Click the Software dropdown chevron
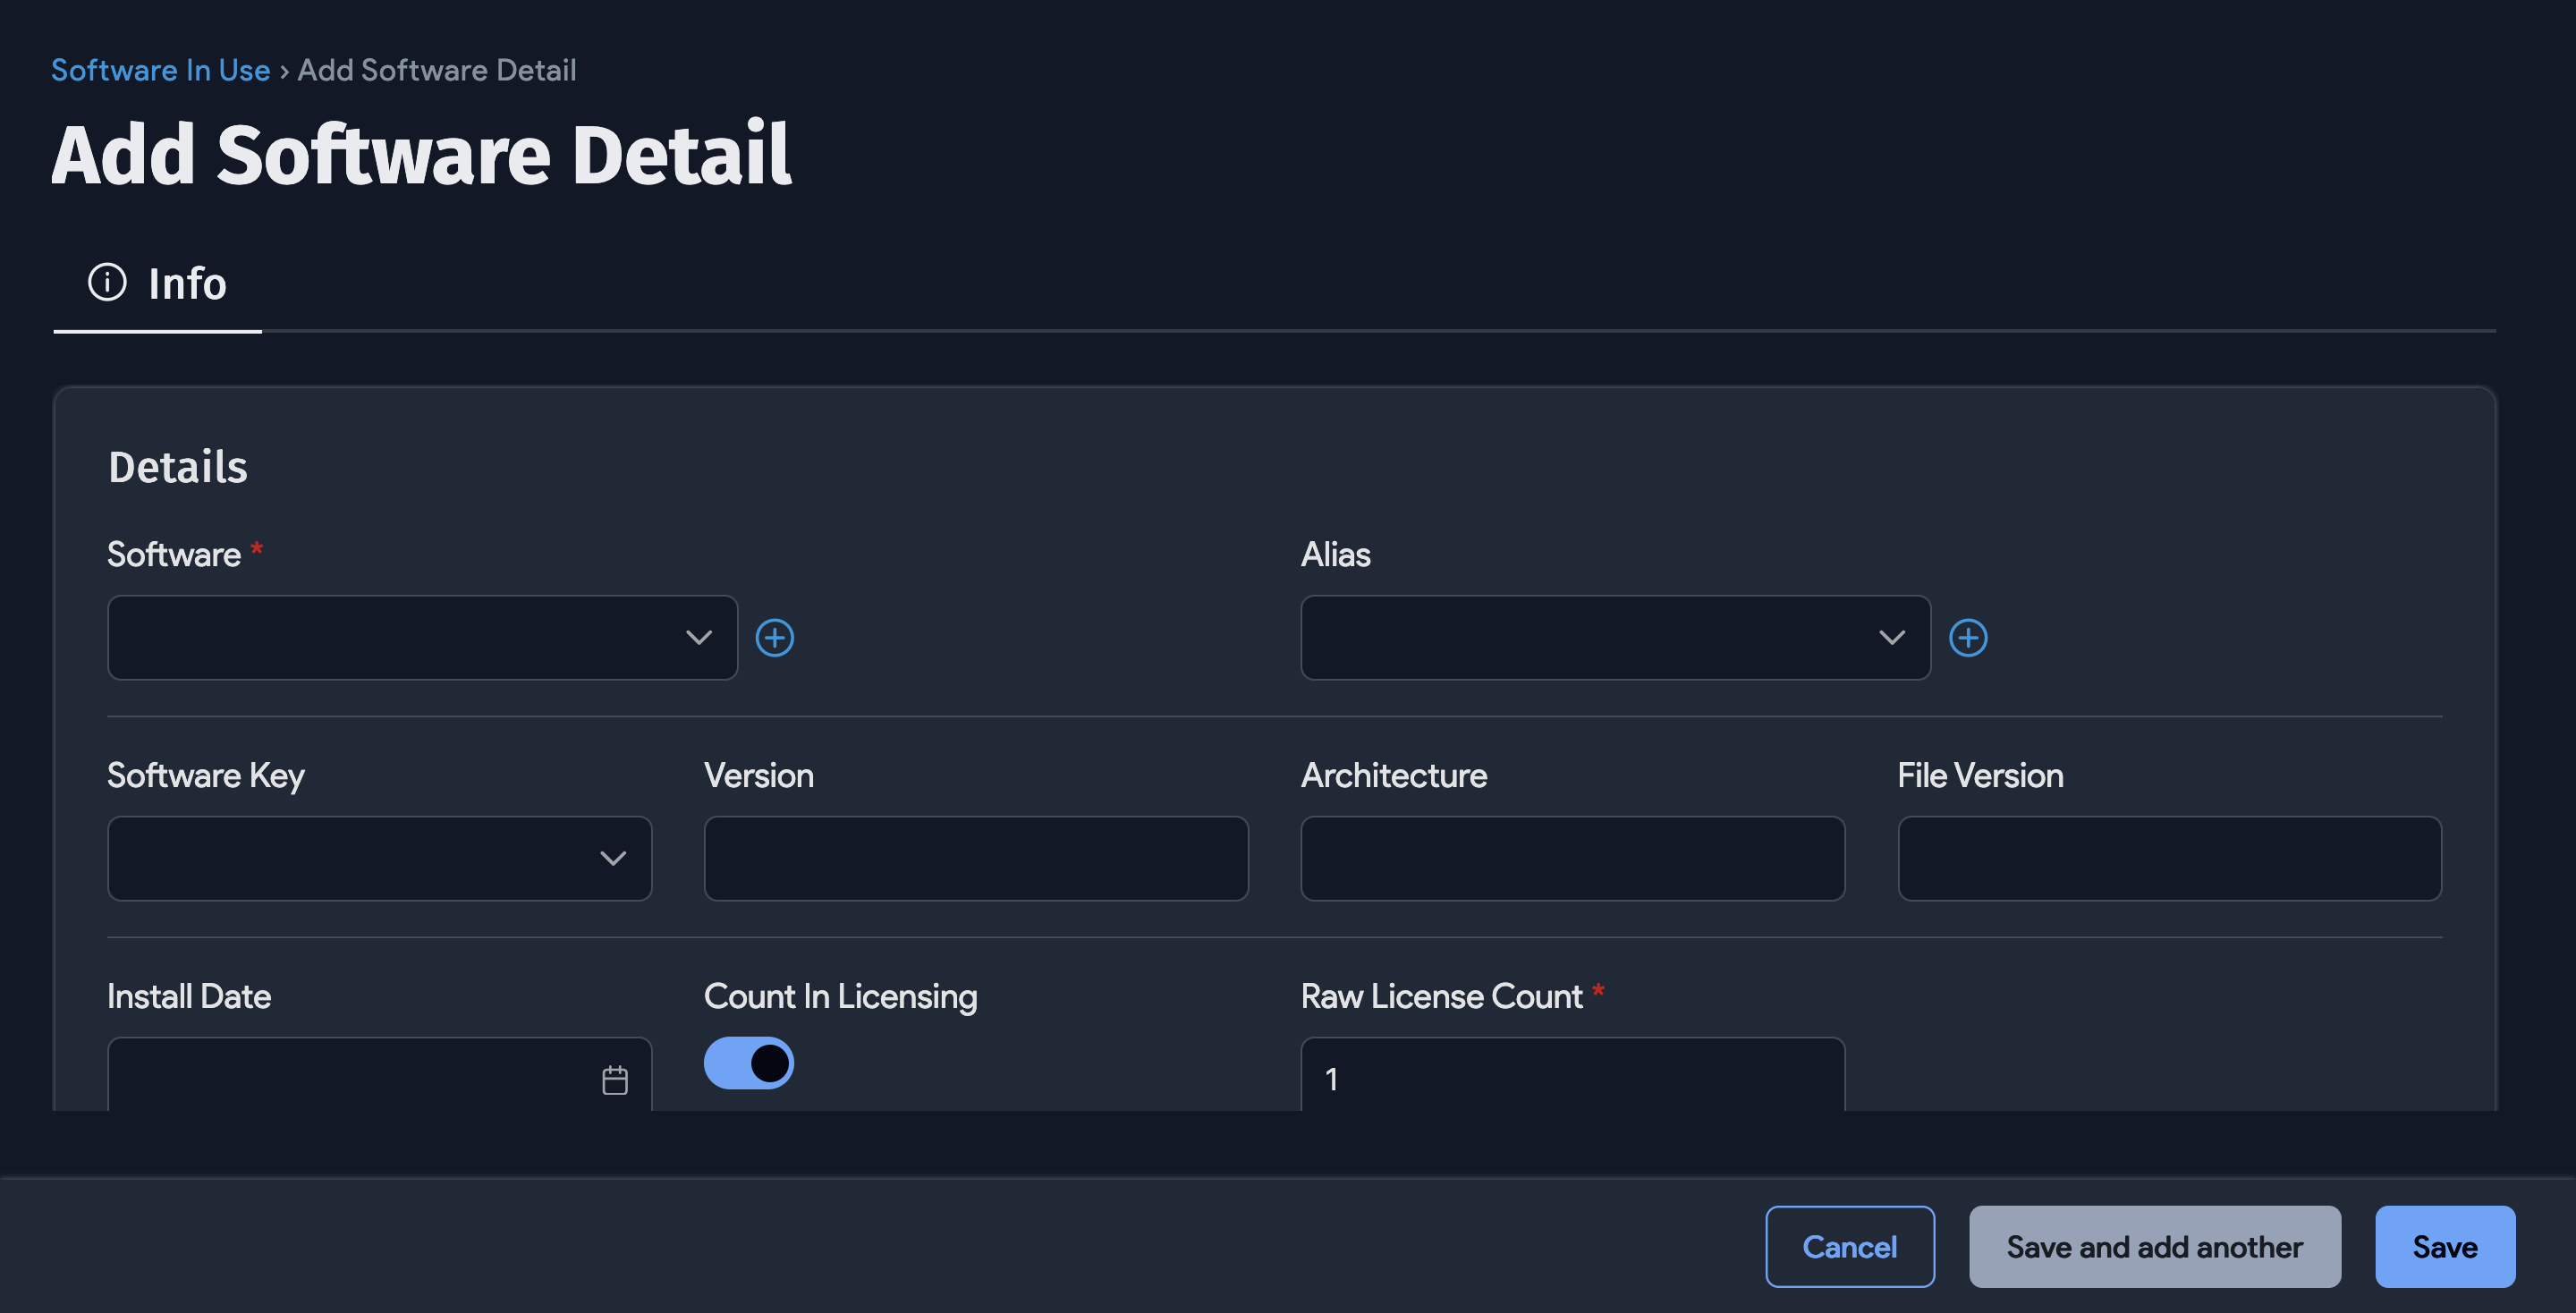This screenshot has height=1313, width=2576. point(699,637)
